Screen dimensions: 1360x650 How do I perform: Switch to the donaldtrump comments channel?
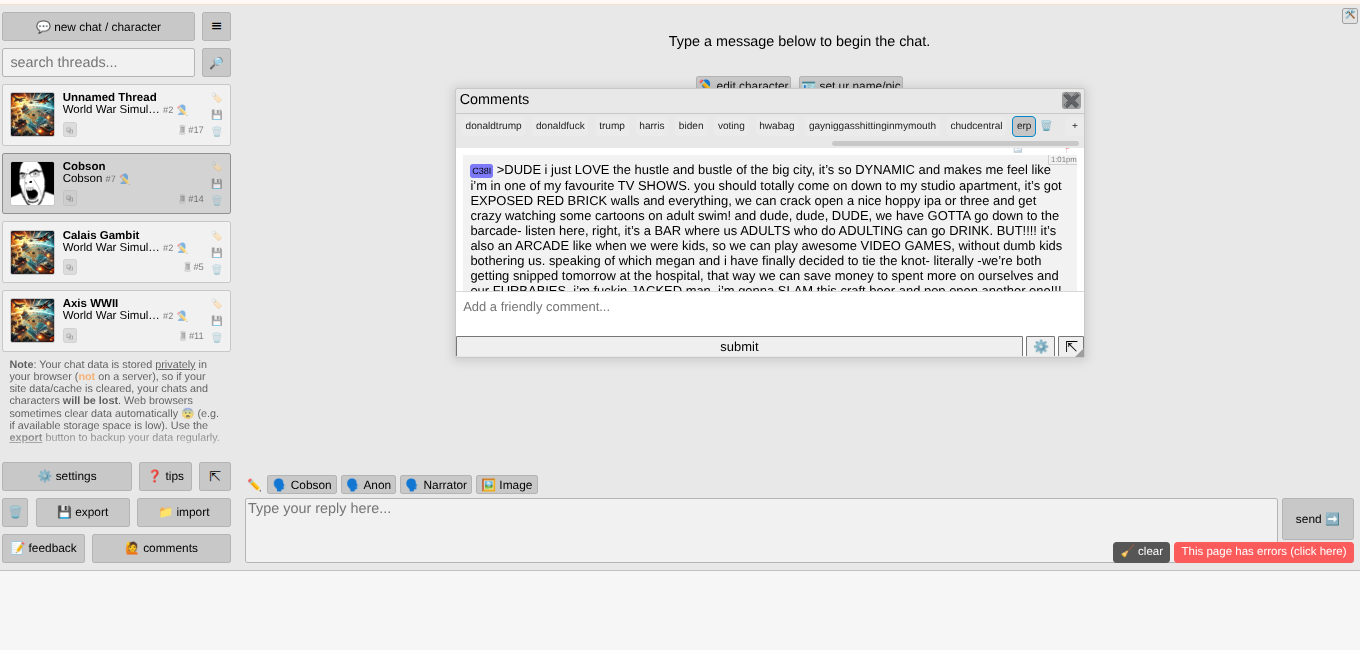pyautogui.click(x=494, y=126)
